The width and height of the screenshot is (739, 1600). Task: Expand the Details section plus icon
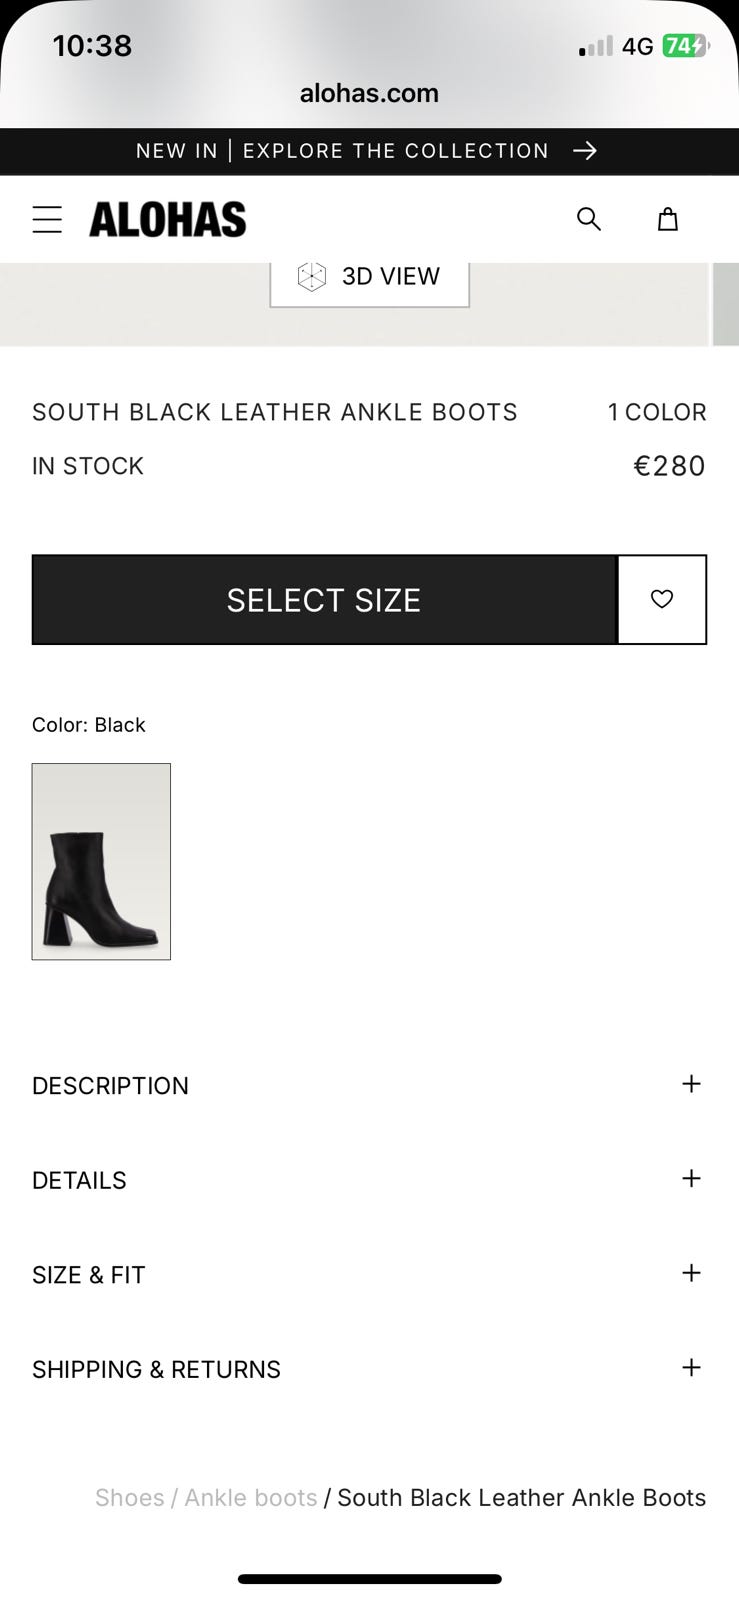tap(691, 1179)
